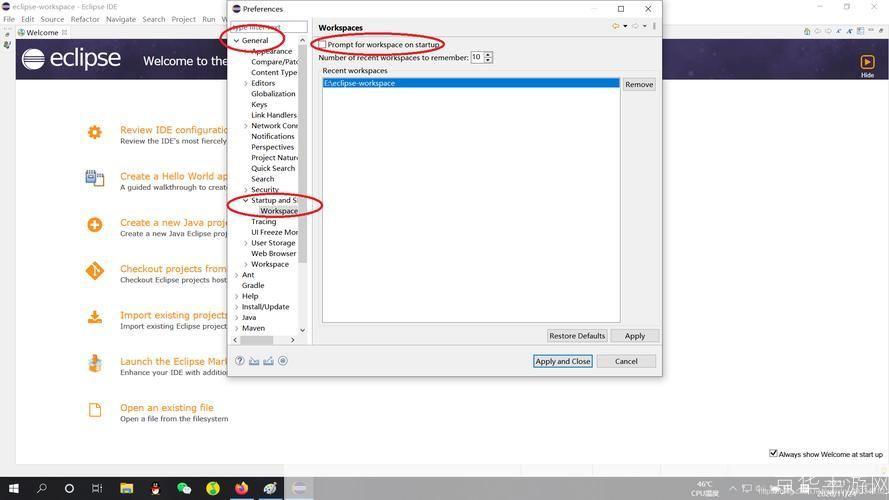Open the Review IDE configuration link
The height and width of the screenshot is (500, 889).
tap(173, 130)
